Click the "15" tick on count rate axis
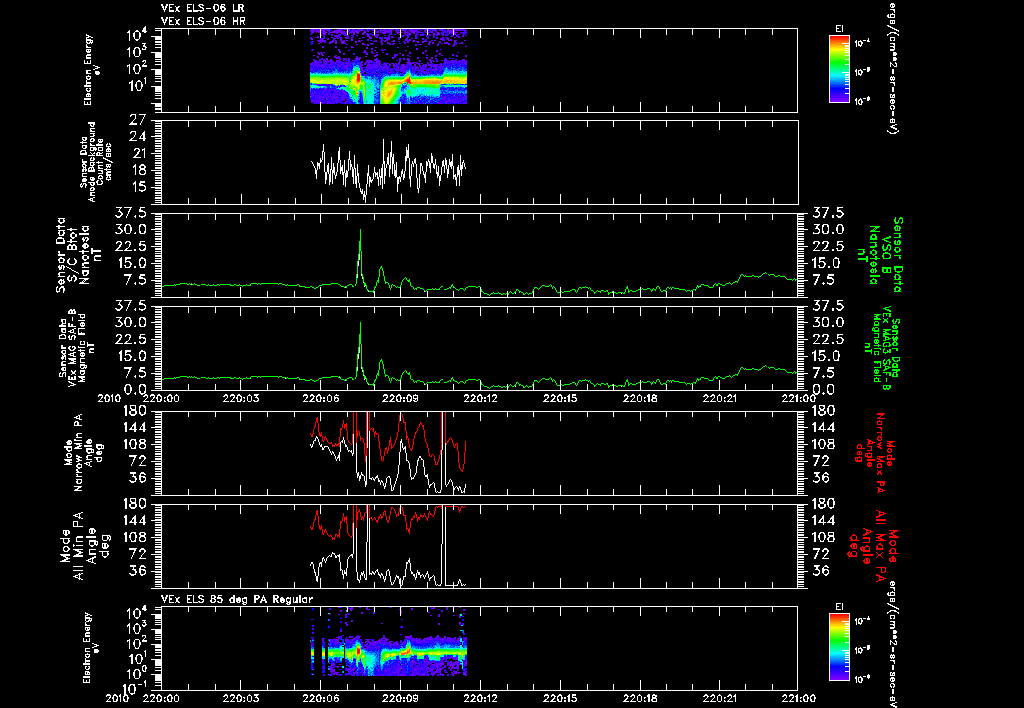This screenshot has width=1024, height=708. (x=138, y=187)
